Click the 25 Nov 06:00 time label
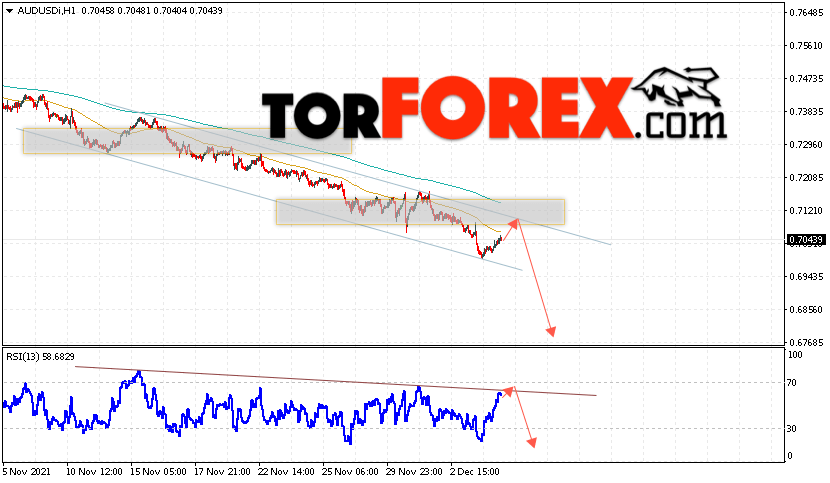 pos(350,471)
